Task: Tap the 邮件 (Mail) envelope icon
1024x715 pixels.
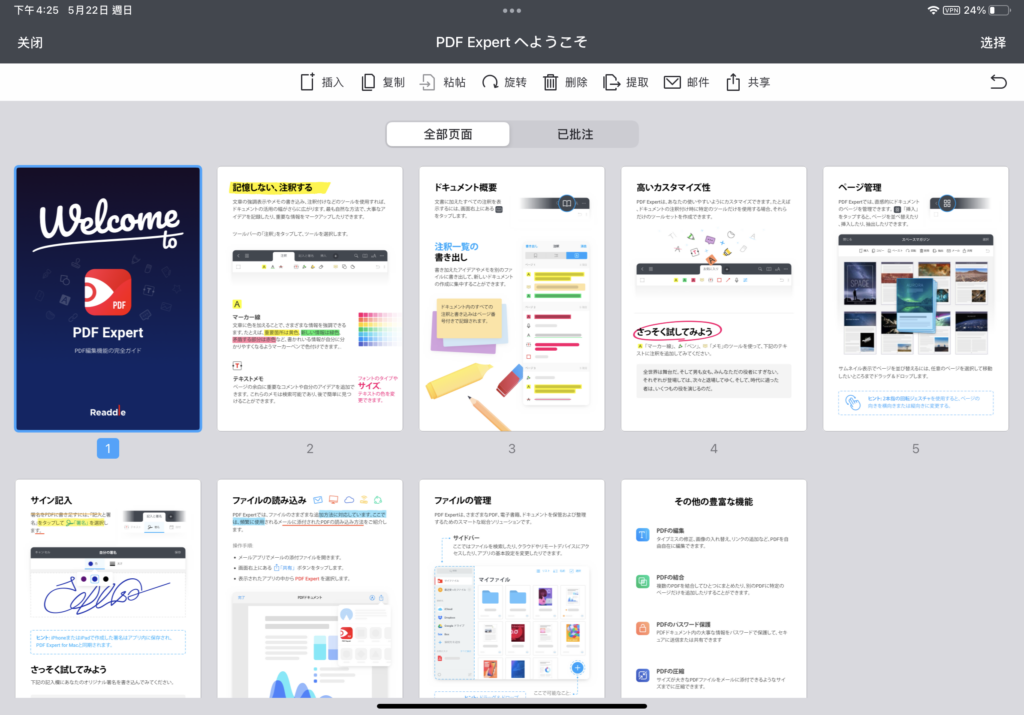Action: (672, 82)
